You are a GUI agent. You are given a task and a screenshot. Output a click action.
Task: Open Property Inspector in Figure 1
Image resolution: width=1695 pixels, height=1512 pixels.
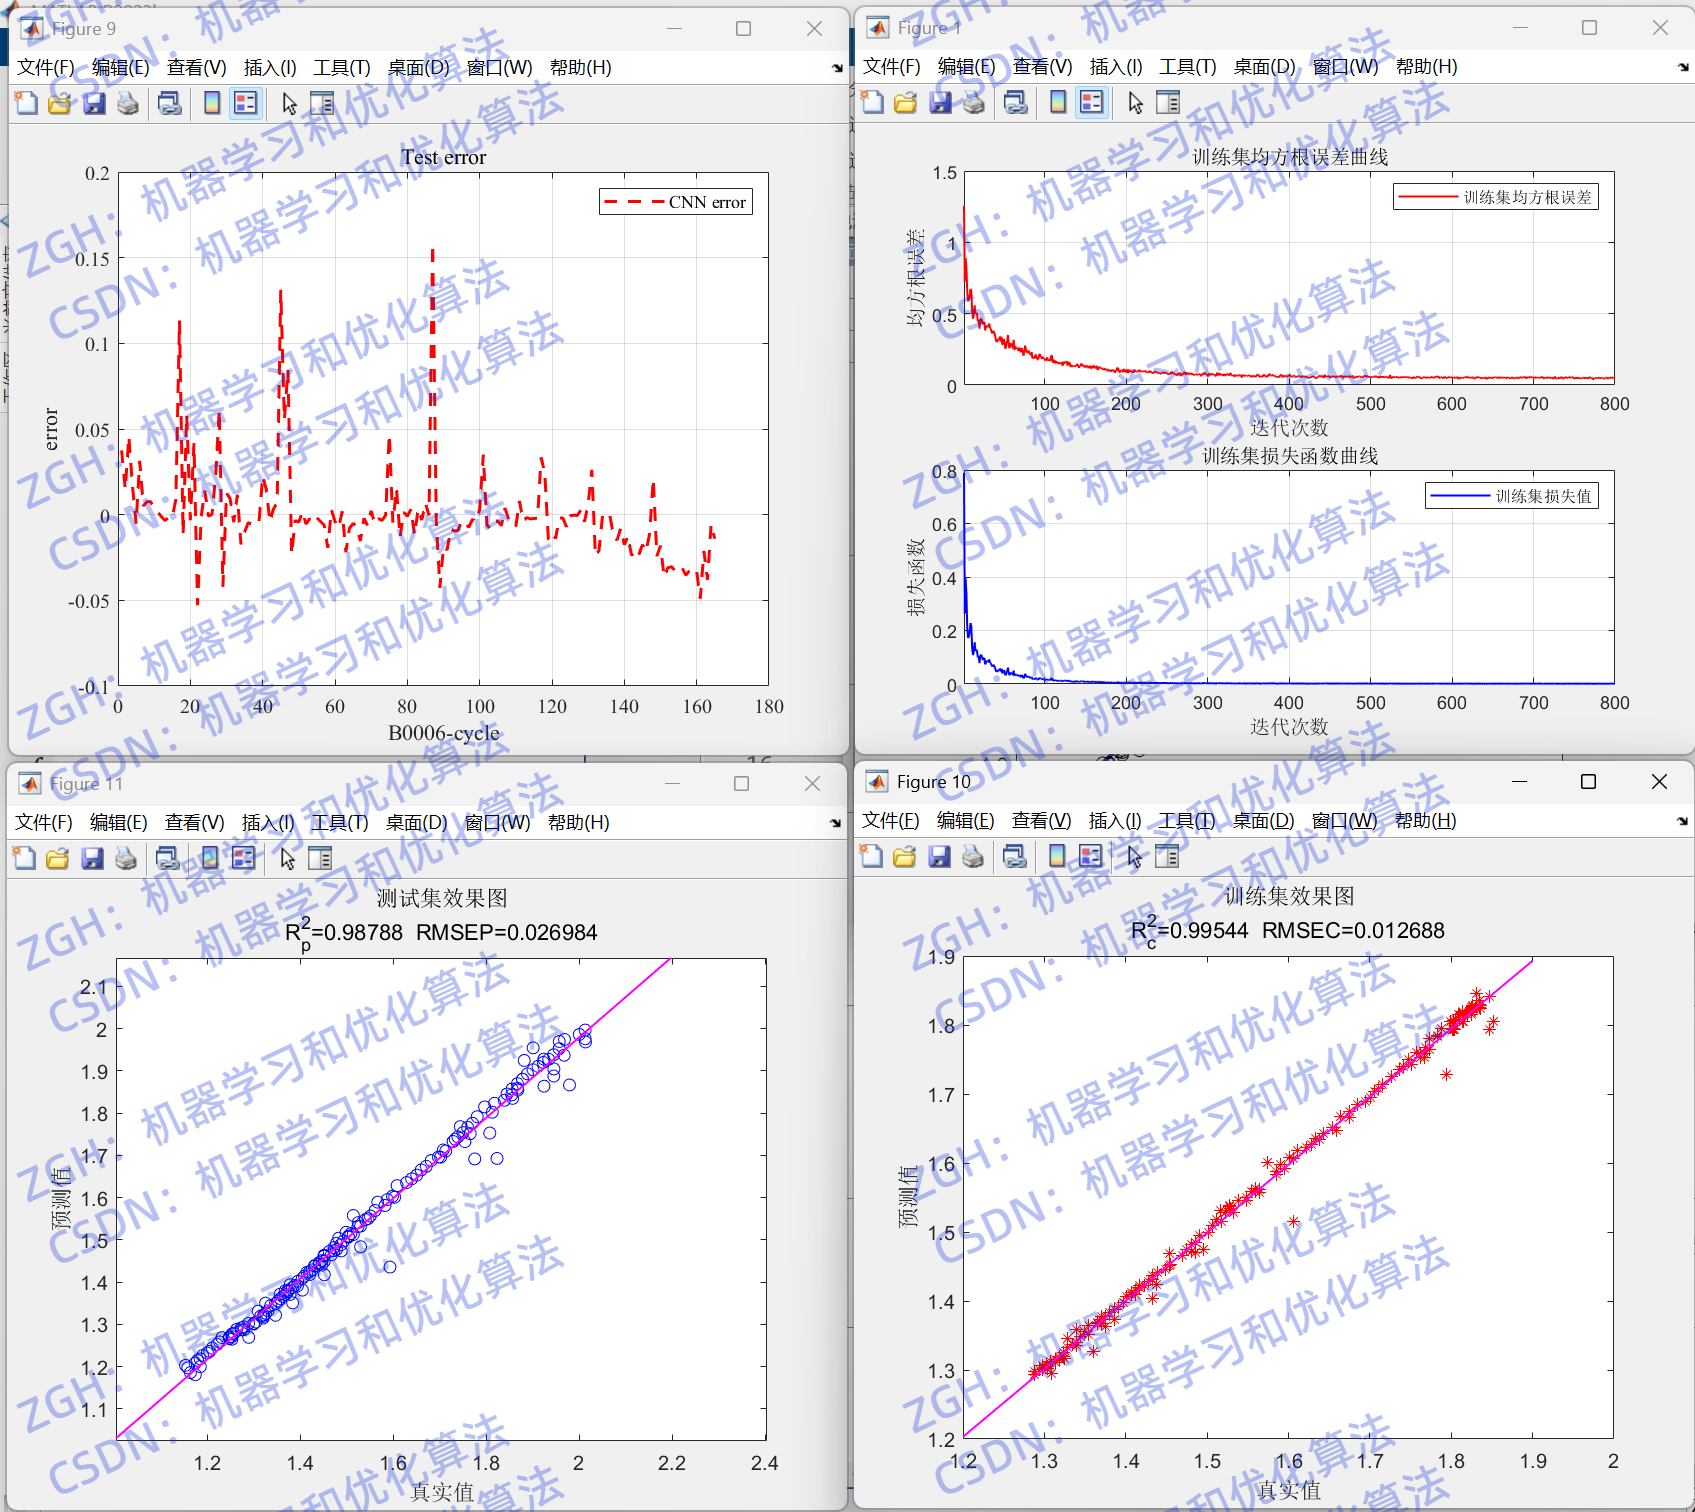(x=1168, y=102)
